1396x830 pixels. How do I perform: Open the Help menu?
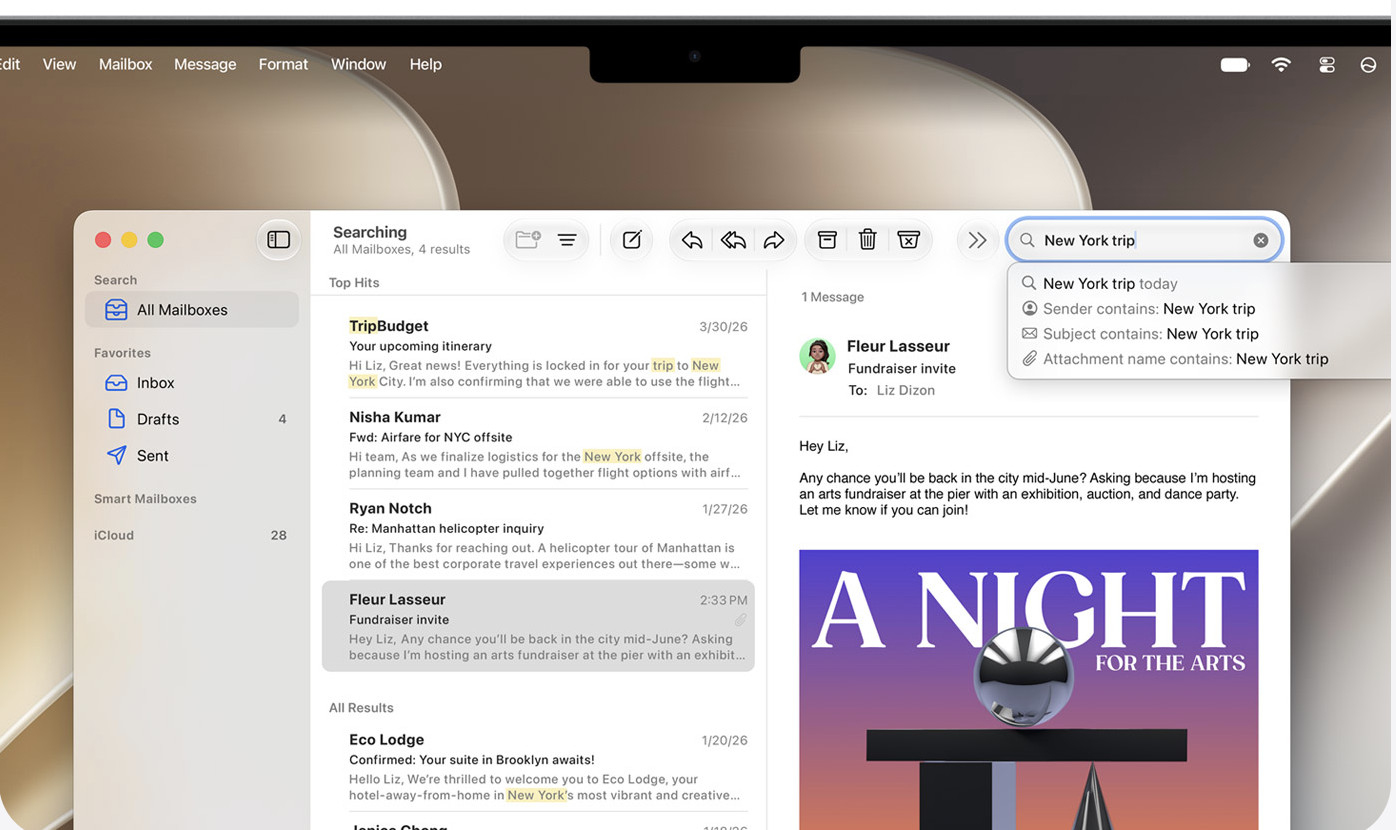point(425,64)
